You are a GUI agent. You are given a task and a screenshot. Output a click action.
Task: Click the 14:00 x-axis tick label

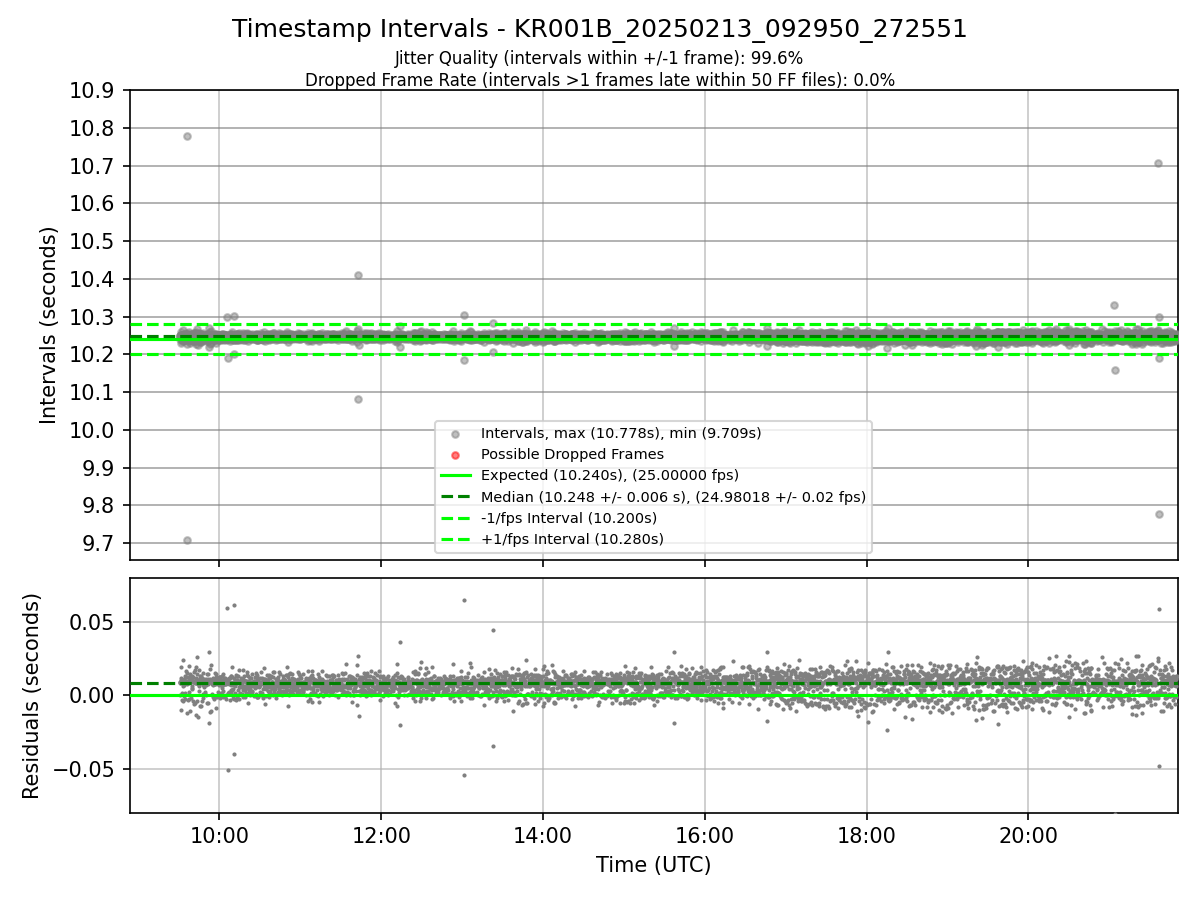click(543, 836)
